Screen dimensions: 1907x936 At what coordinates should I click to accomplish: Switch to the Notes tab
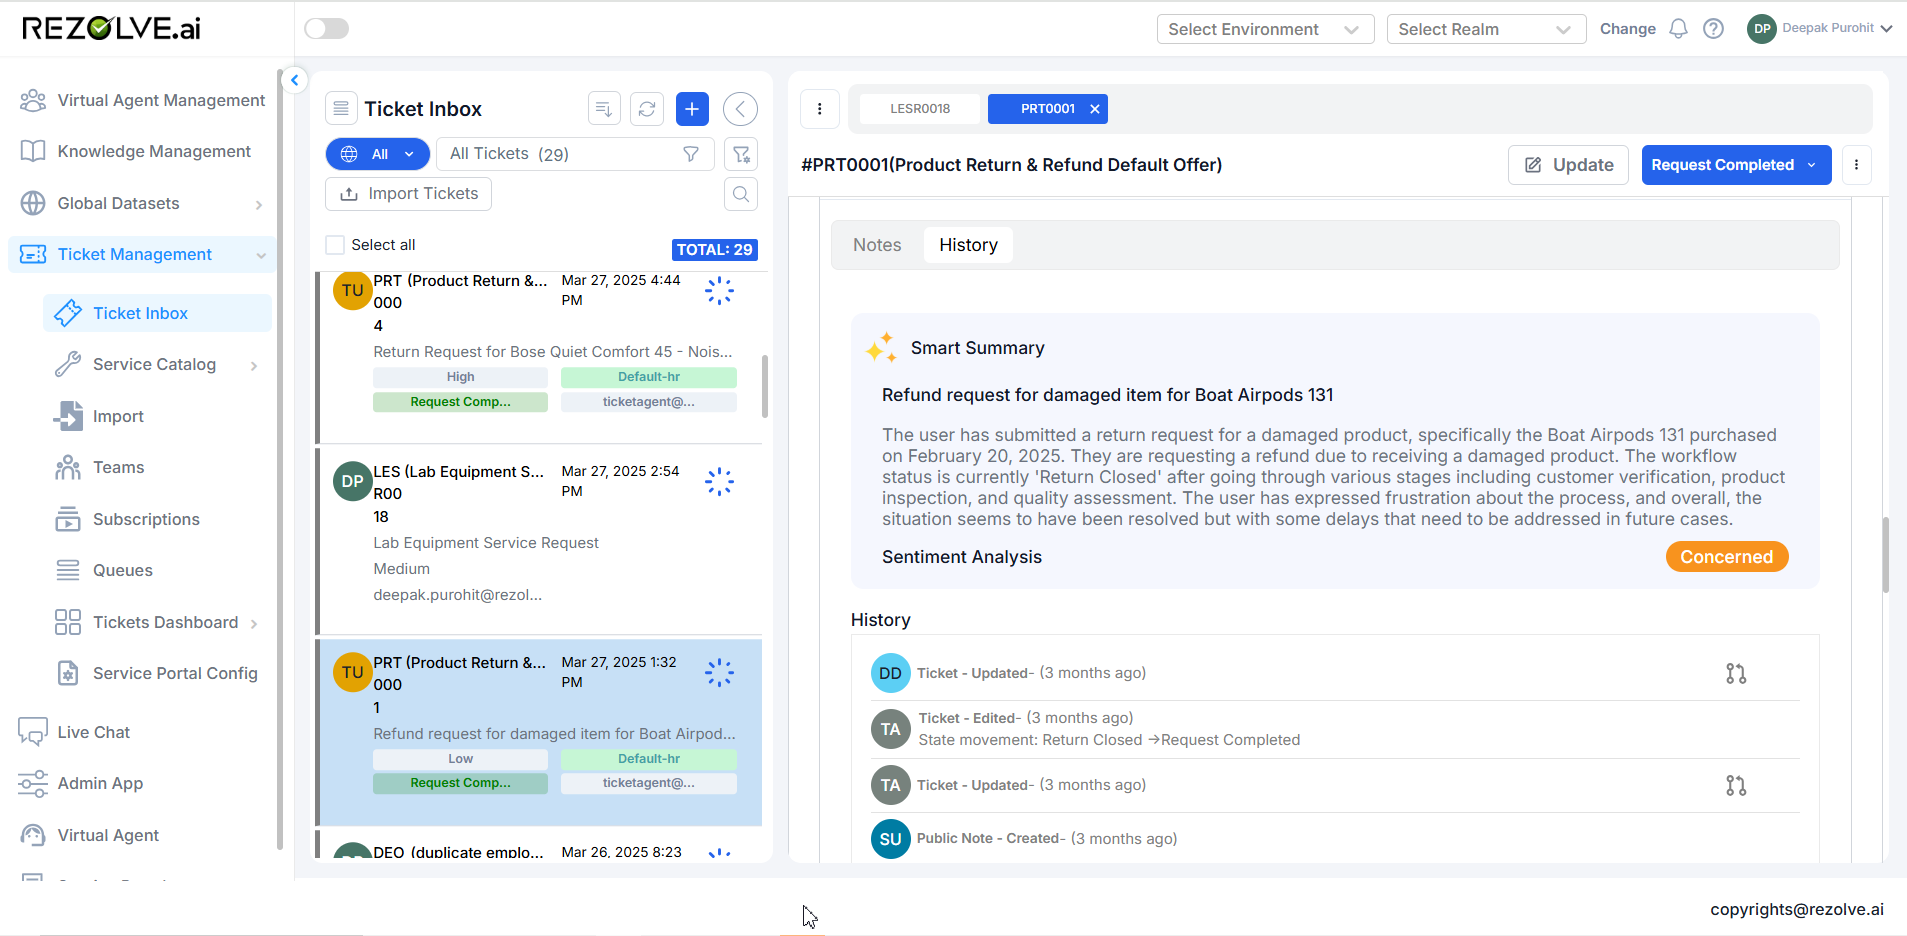[877, 245]
